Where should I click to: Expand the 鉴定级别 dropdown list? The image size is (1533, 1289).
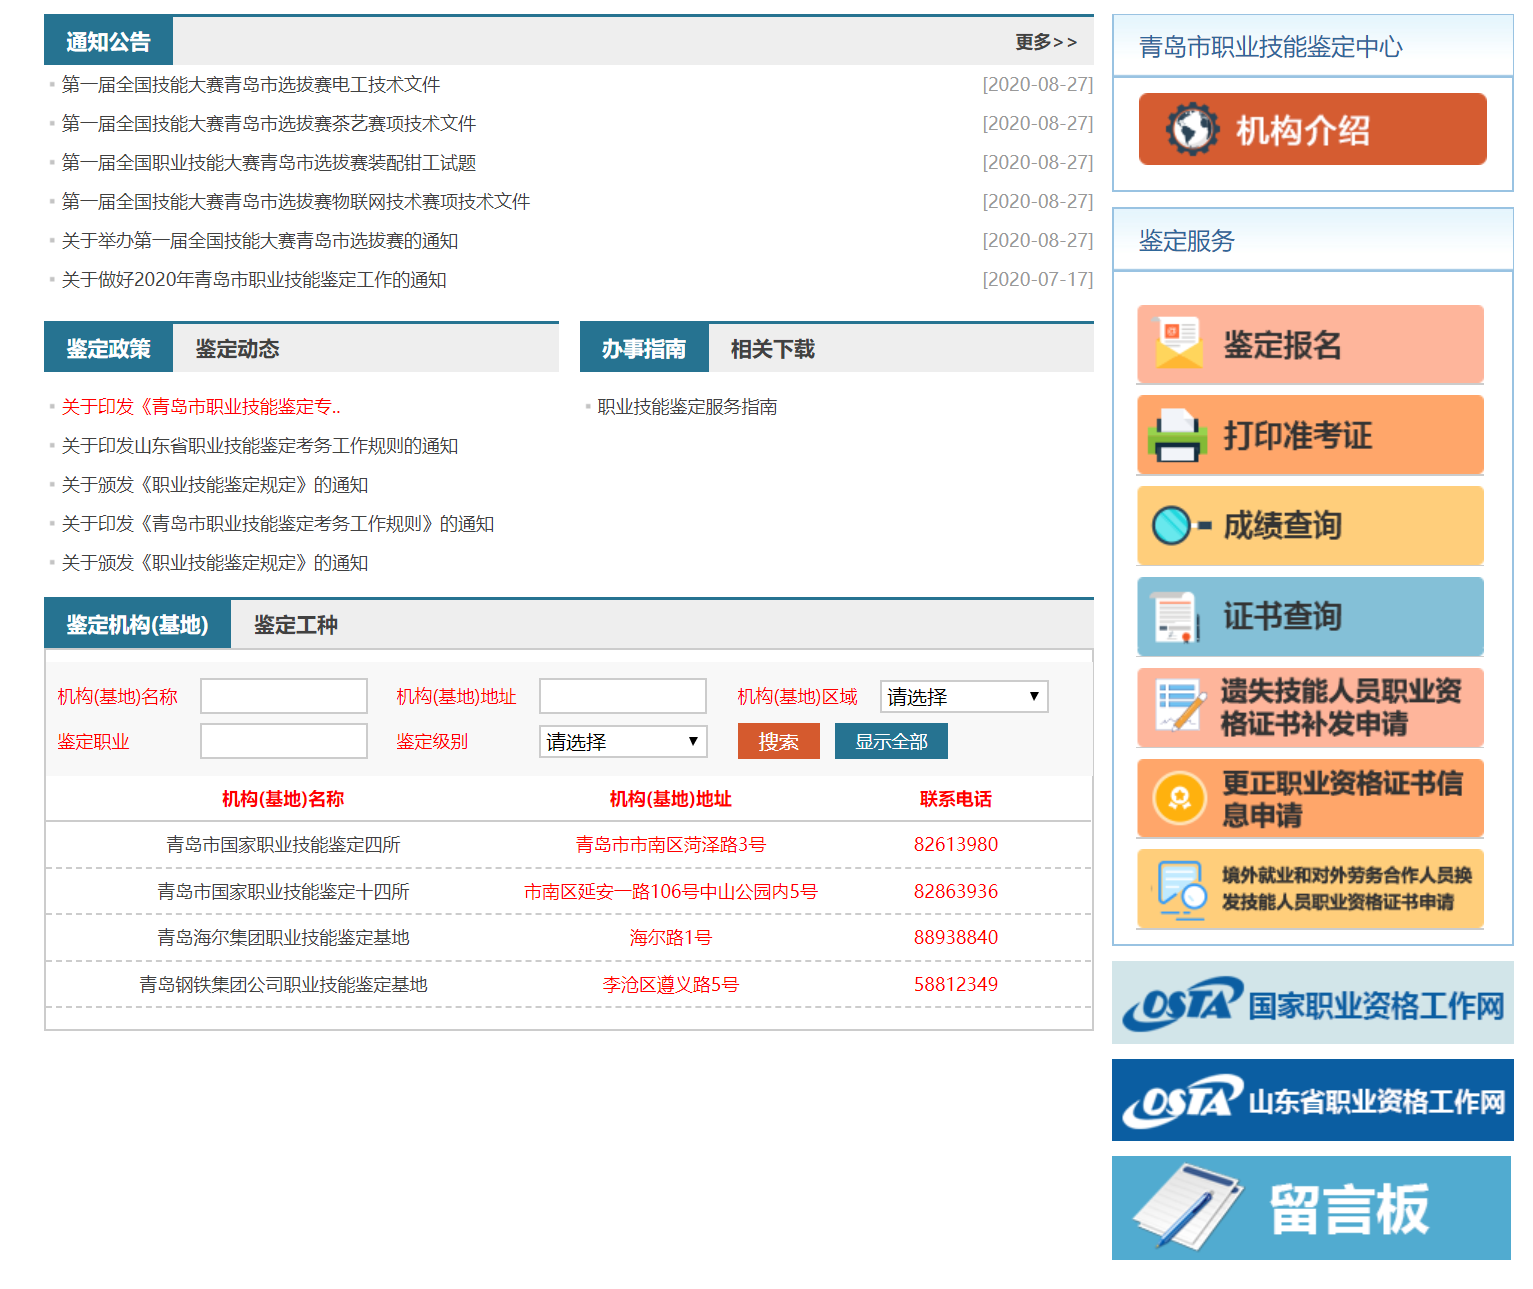pyautogui.click(x=622, y=742)
